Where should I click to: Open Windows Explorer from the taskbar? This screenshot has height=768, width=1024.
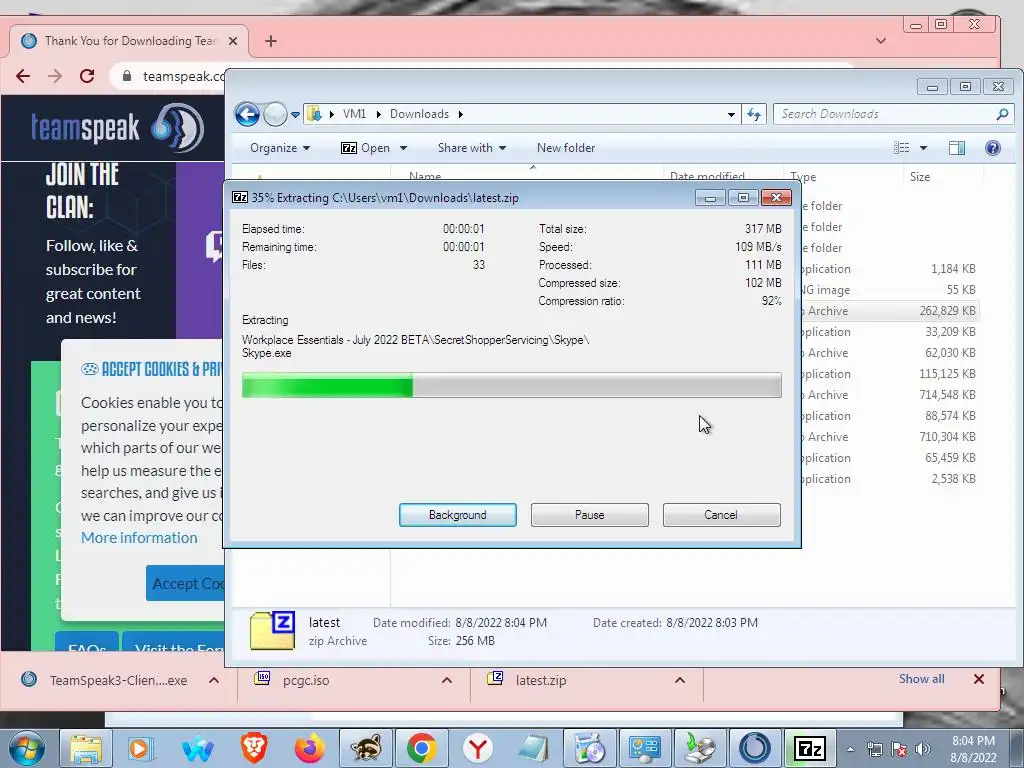(x=86, y=748)
